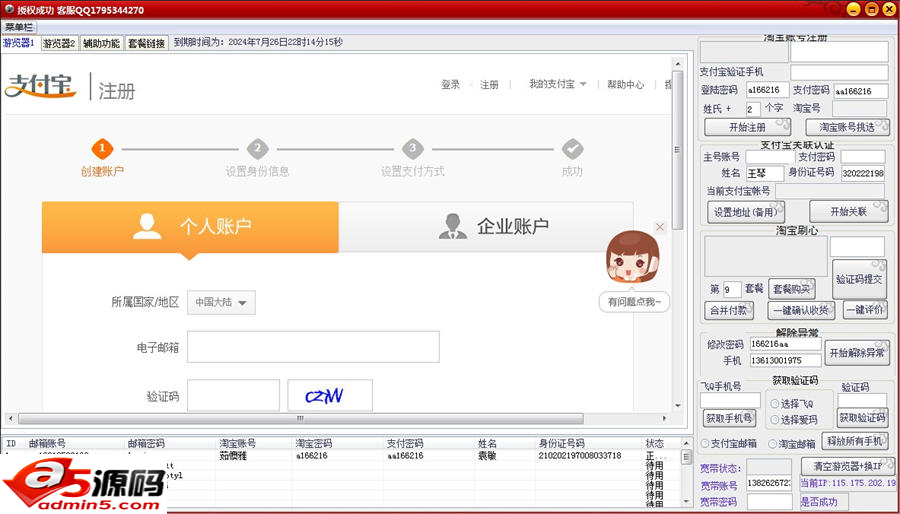
Task: Focus the 手机 field showing 13613001975
Action: pyautogui.click(x=785, y=361)
